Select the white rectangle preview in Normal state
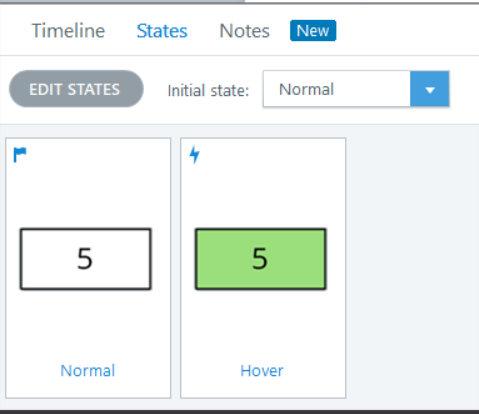This screenshot has width=479, height=414. 86,259
